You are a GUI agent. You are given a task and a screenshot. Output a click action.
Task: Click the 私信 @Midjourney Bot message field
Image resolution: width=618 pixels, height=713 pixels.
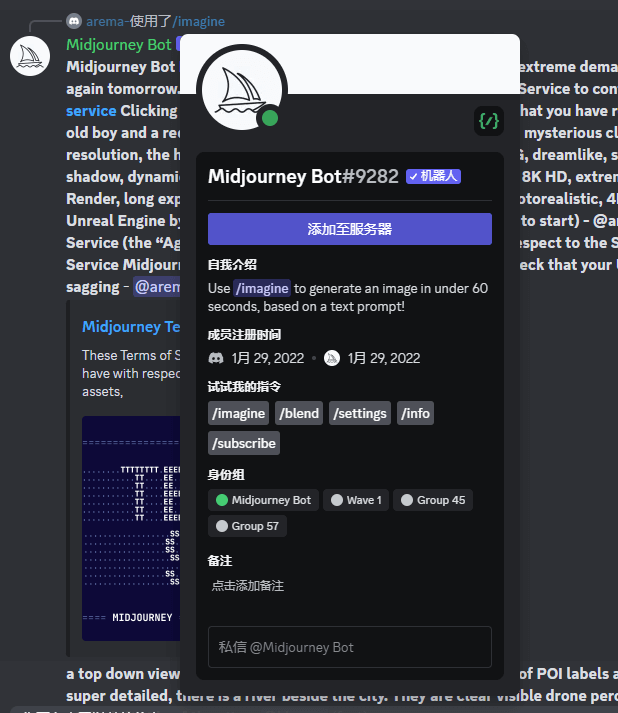[x=350, y=647]
